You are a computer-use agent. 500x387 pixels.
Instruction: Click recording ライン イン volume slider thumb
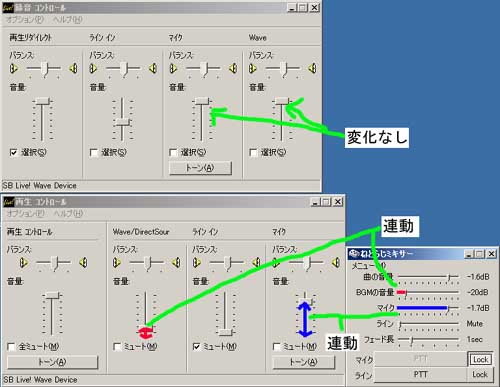[x=122, y=123]
